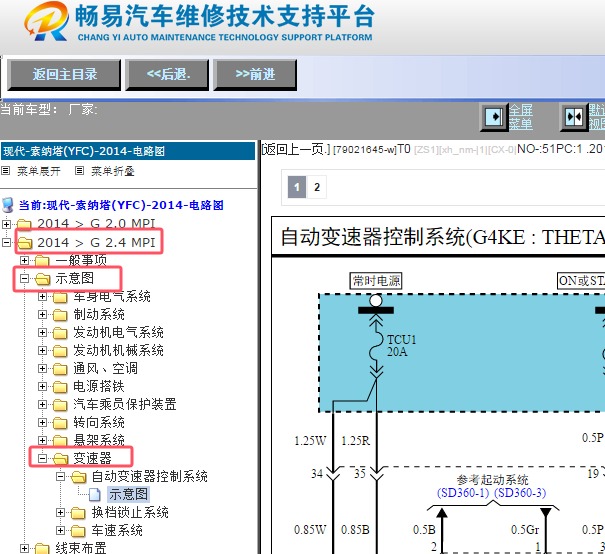Expand all menus via 菜单展开

coord(39,171)
